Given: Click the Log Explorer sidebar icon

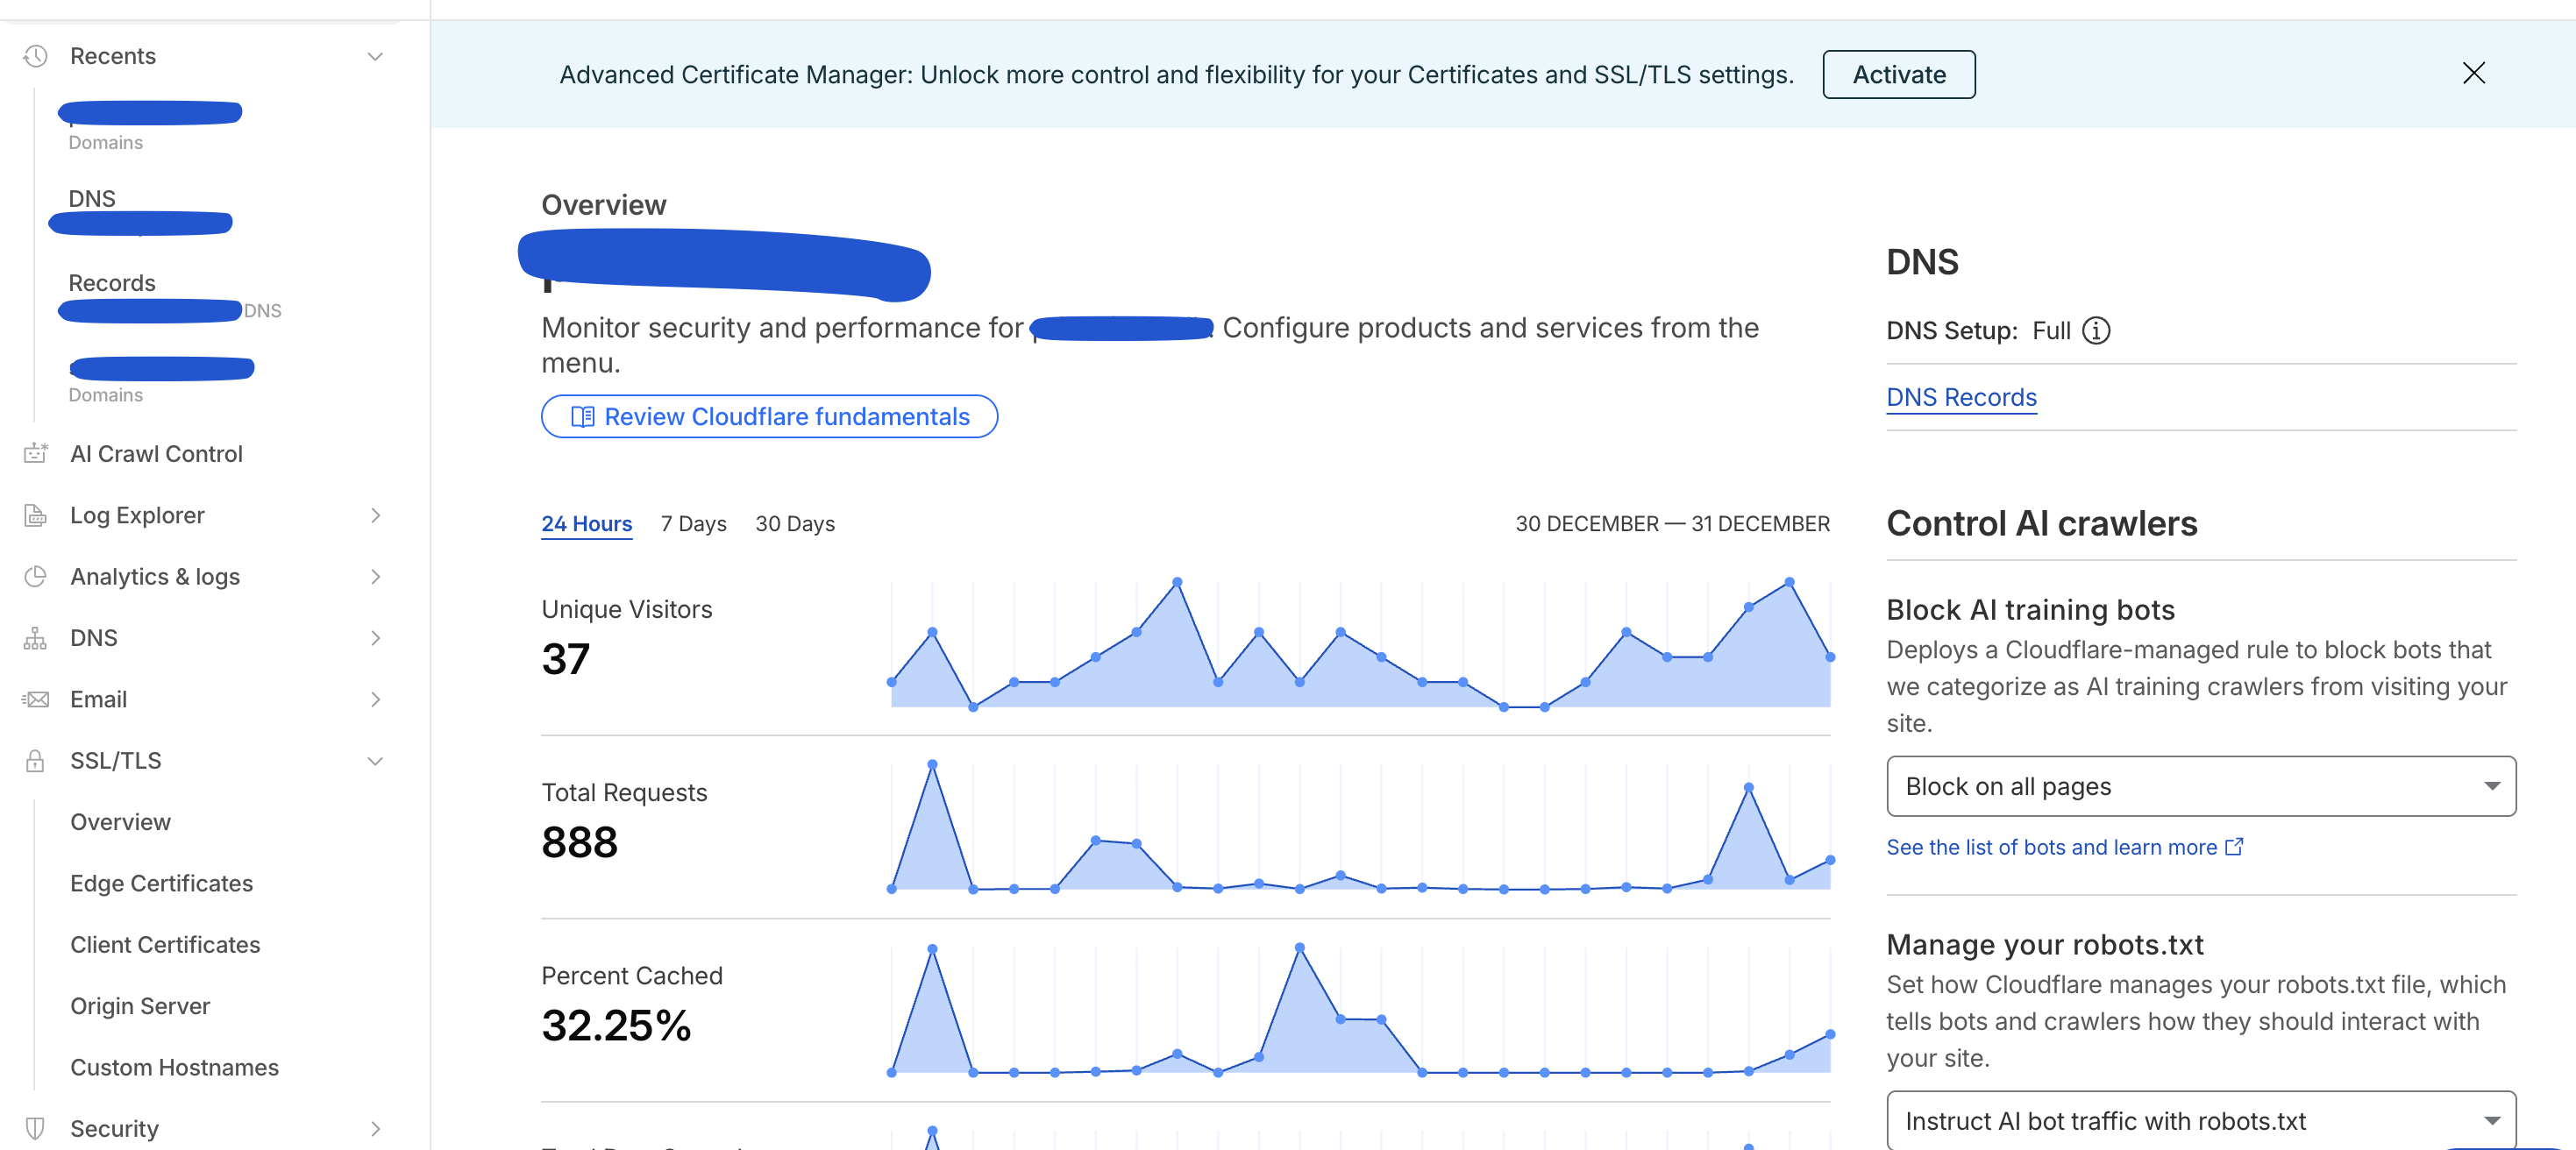Looking at the screenshot, I should [35, 515].
